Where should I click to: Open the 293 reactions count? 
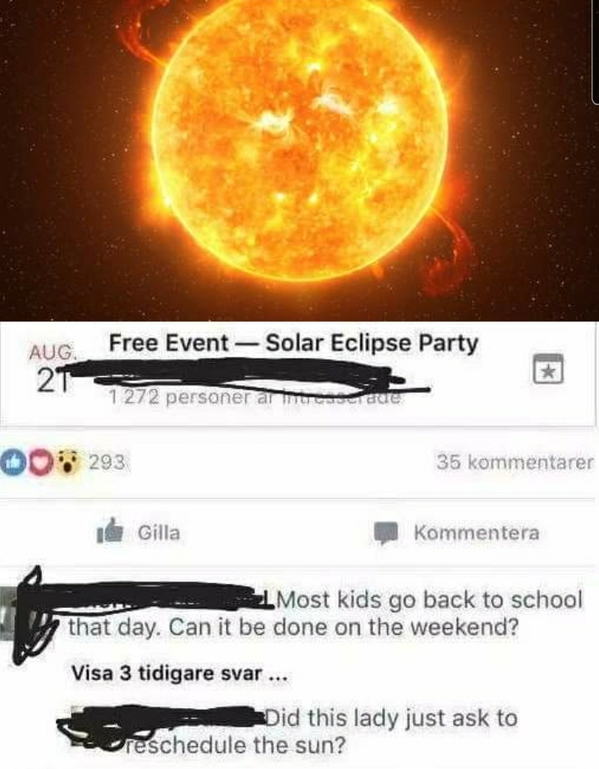[x=108, y=462]
